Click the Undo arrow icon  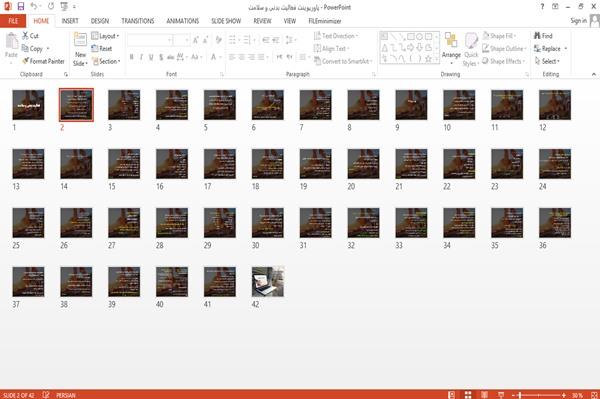(34, 7)
